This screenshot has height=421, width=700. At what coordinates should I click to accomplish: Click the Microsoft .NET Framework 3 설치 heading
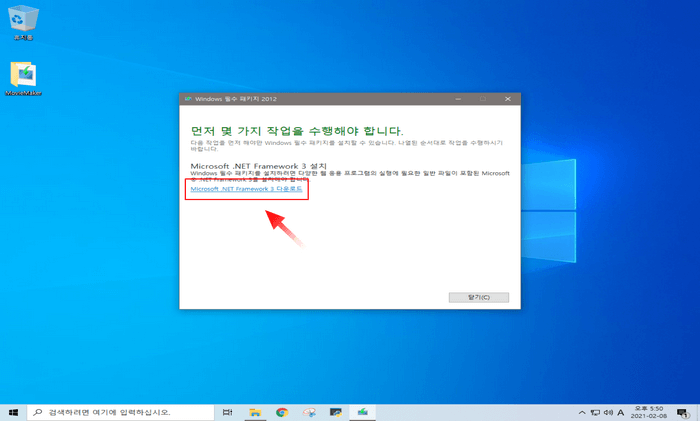pos(258,166)
